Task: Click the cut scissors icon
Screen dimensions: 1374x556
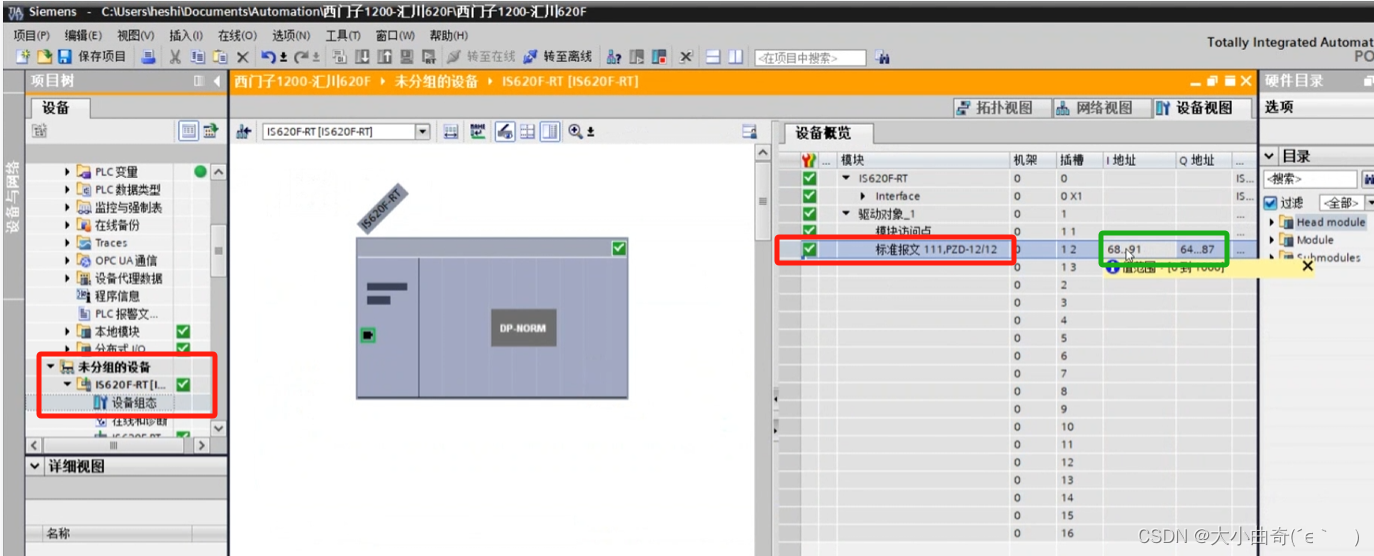Action: tap(176, 57)
